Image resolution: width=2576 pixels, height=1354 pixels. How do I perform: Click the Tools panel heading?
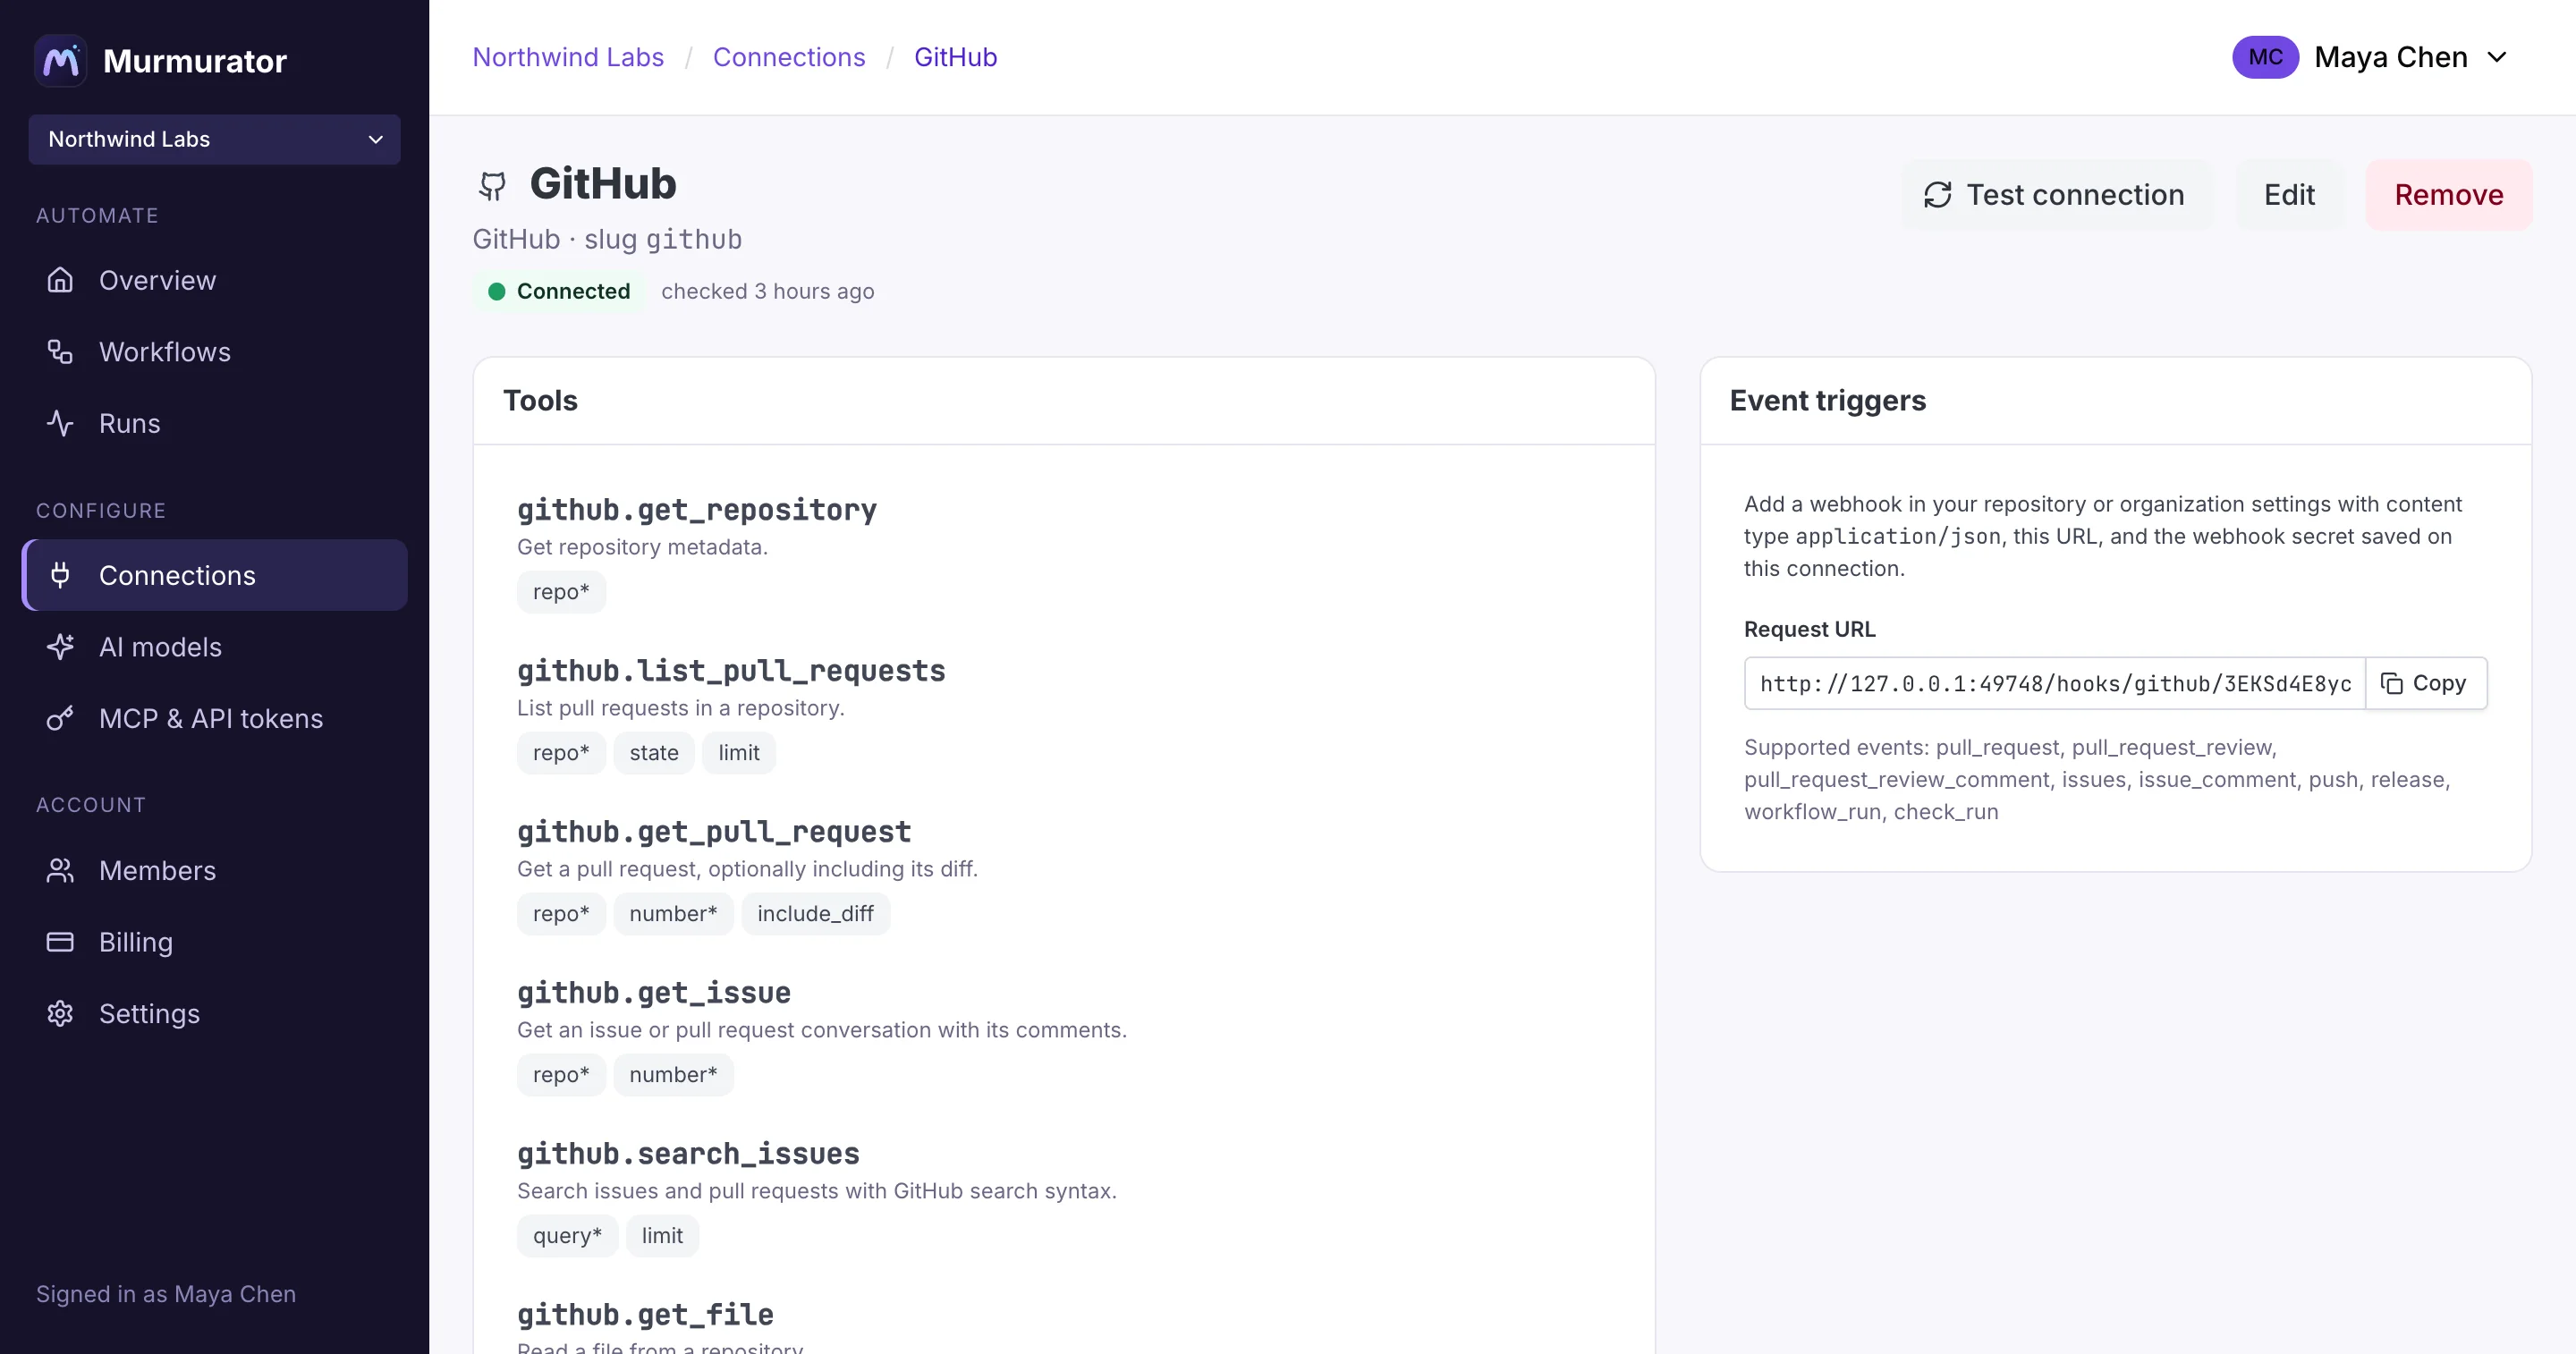(540, 400)
